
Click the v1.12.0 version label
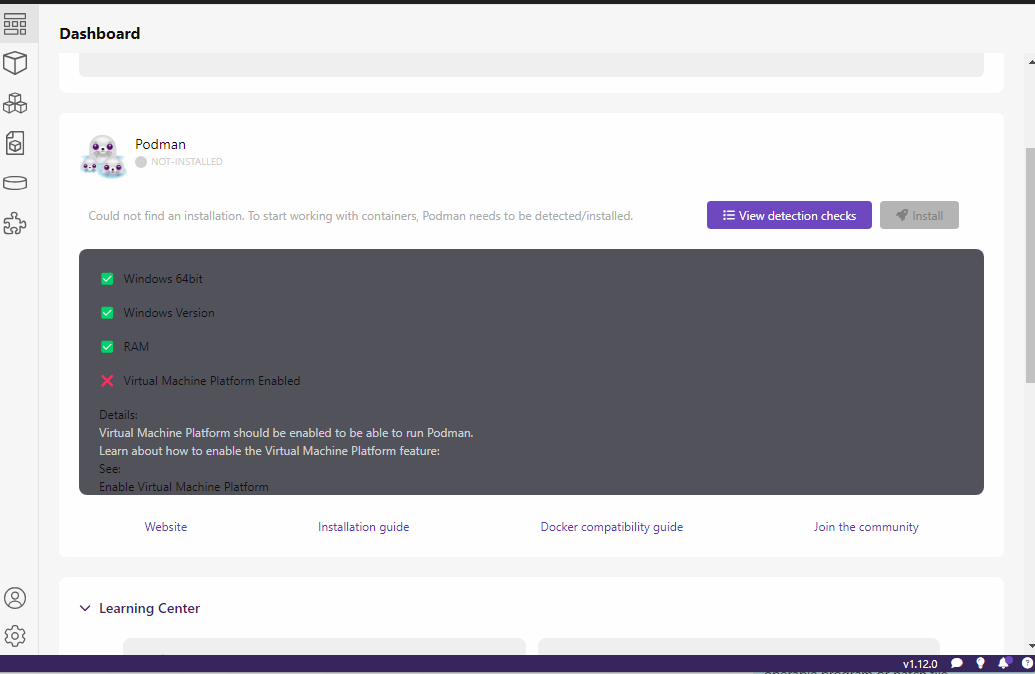point(920,664)
